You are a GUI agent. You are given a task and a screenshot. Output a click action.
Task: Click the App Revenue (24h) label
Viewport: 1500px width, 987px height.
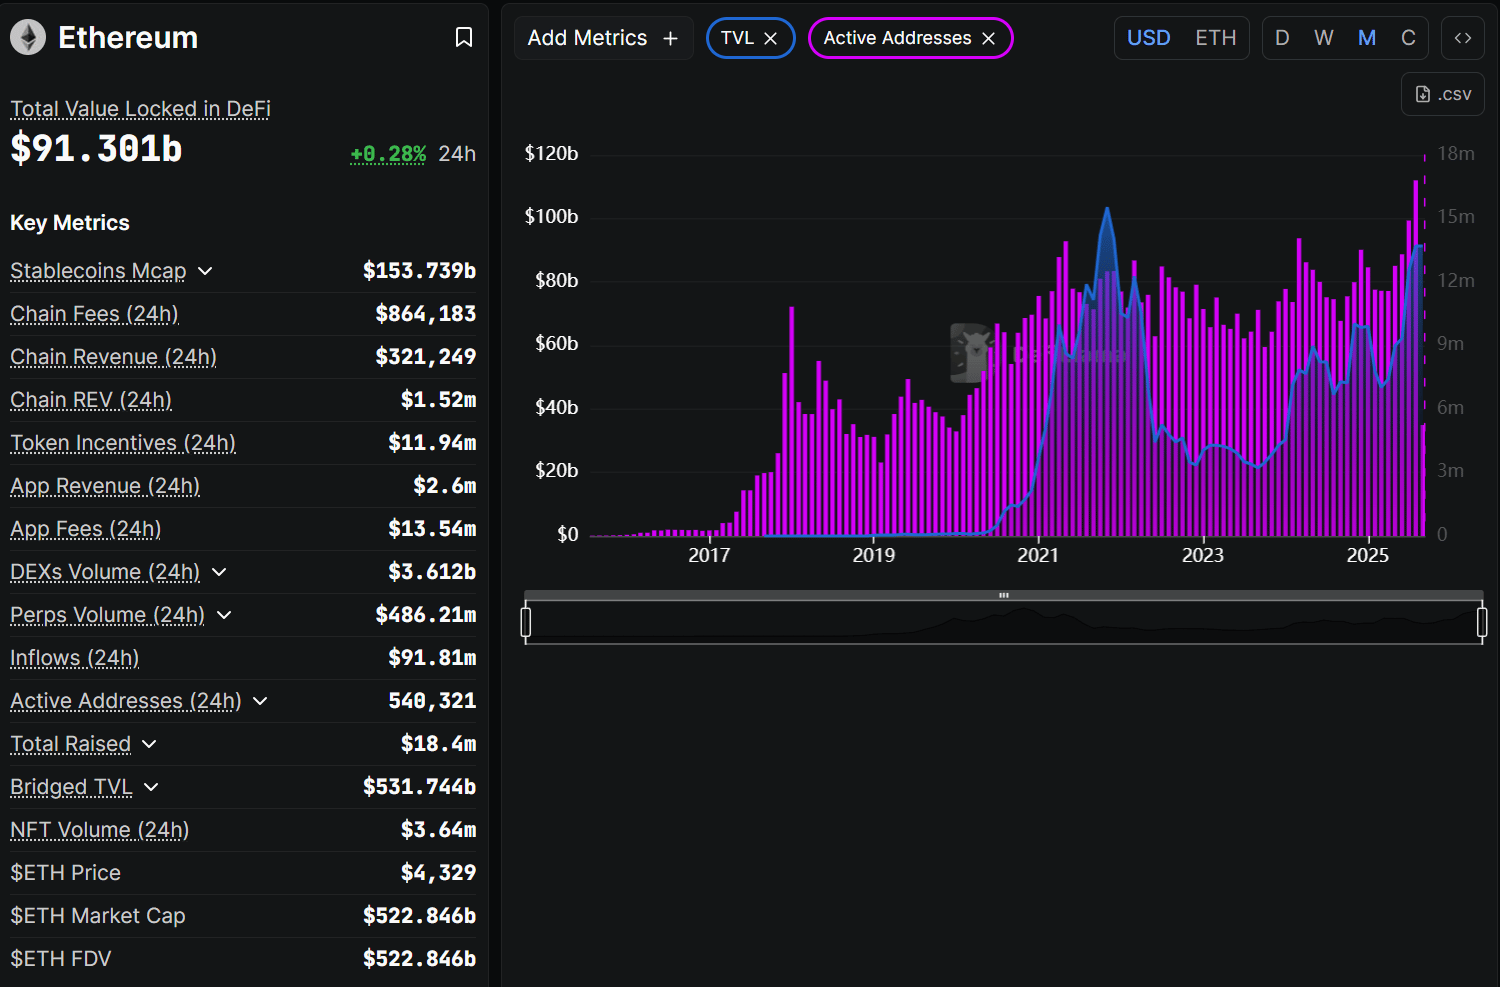coord(105,486)
